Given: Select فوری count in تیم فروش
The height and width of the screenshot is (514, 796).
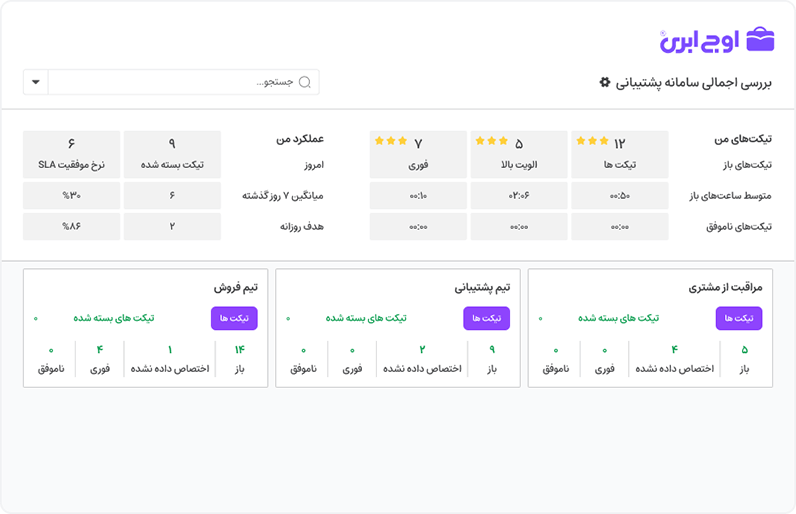Looking at the screenshot, I should coord(100,359).
